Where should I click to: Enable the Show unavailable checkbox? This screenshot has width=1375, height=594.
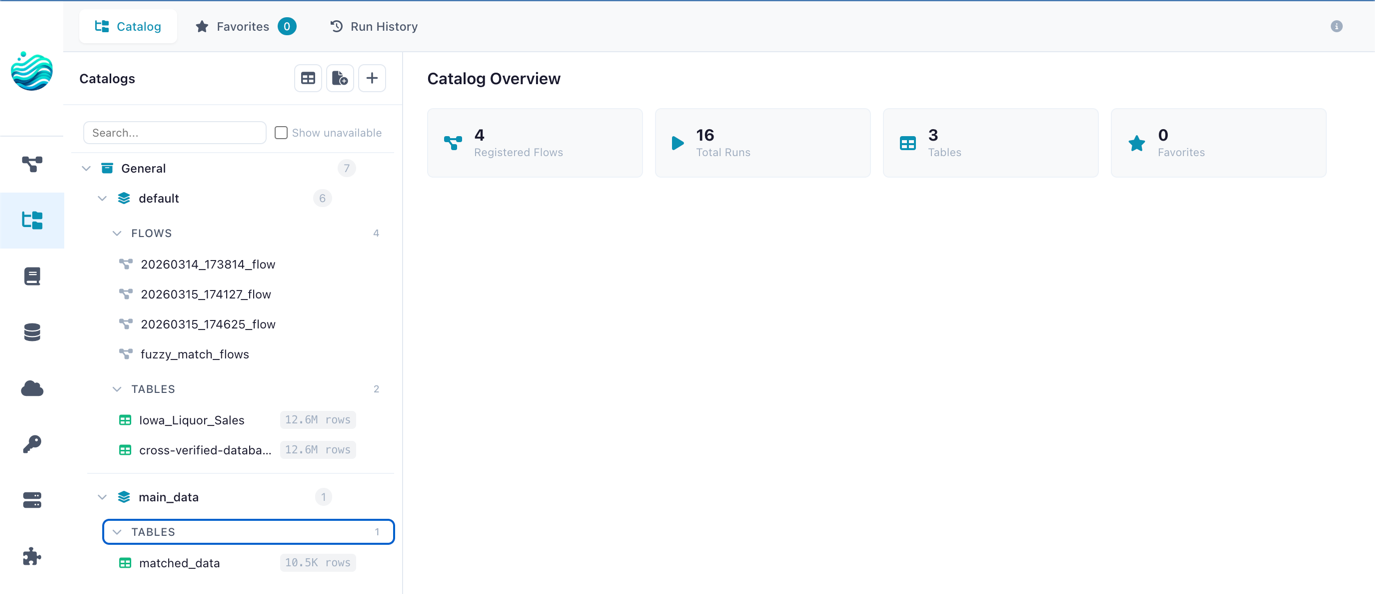point(280,132)
